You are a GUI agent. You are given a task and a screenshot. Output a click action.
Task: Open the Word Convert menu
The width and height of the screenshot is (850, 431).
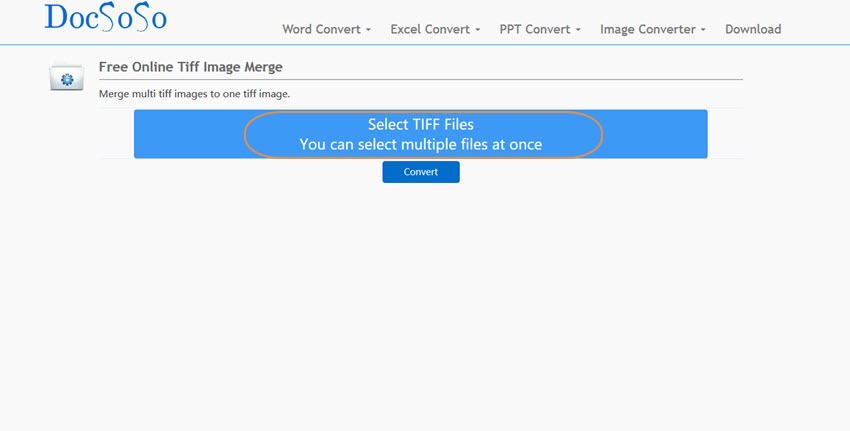[x=321, y=29]
